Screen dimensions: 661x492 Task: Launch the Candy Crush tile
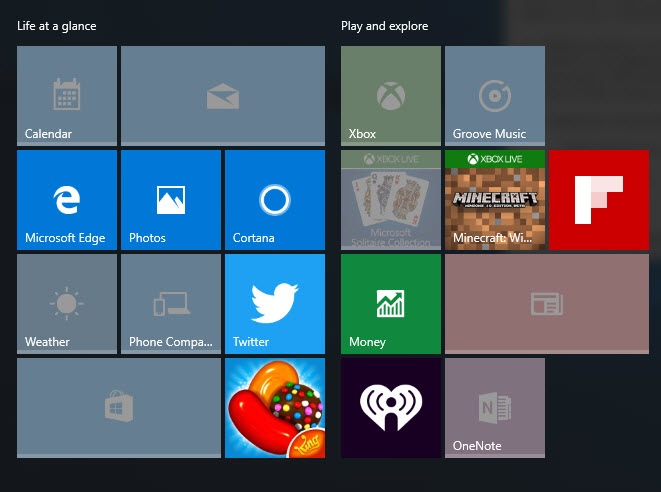[x=275, y=408]
